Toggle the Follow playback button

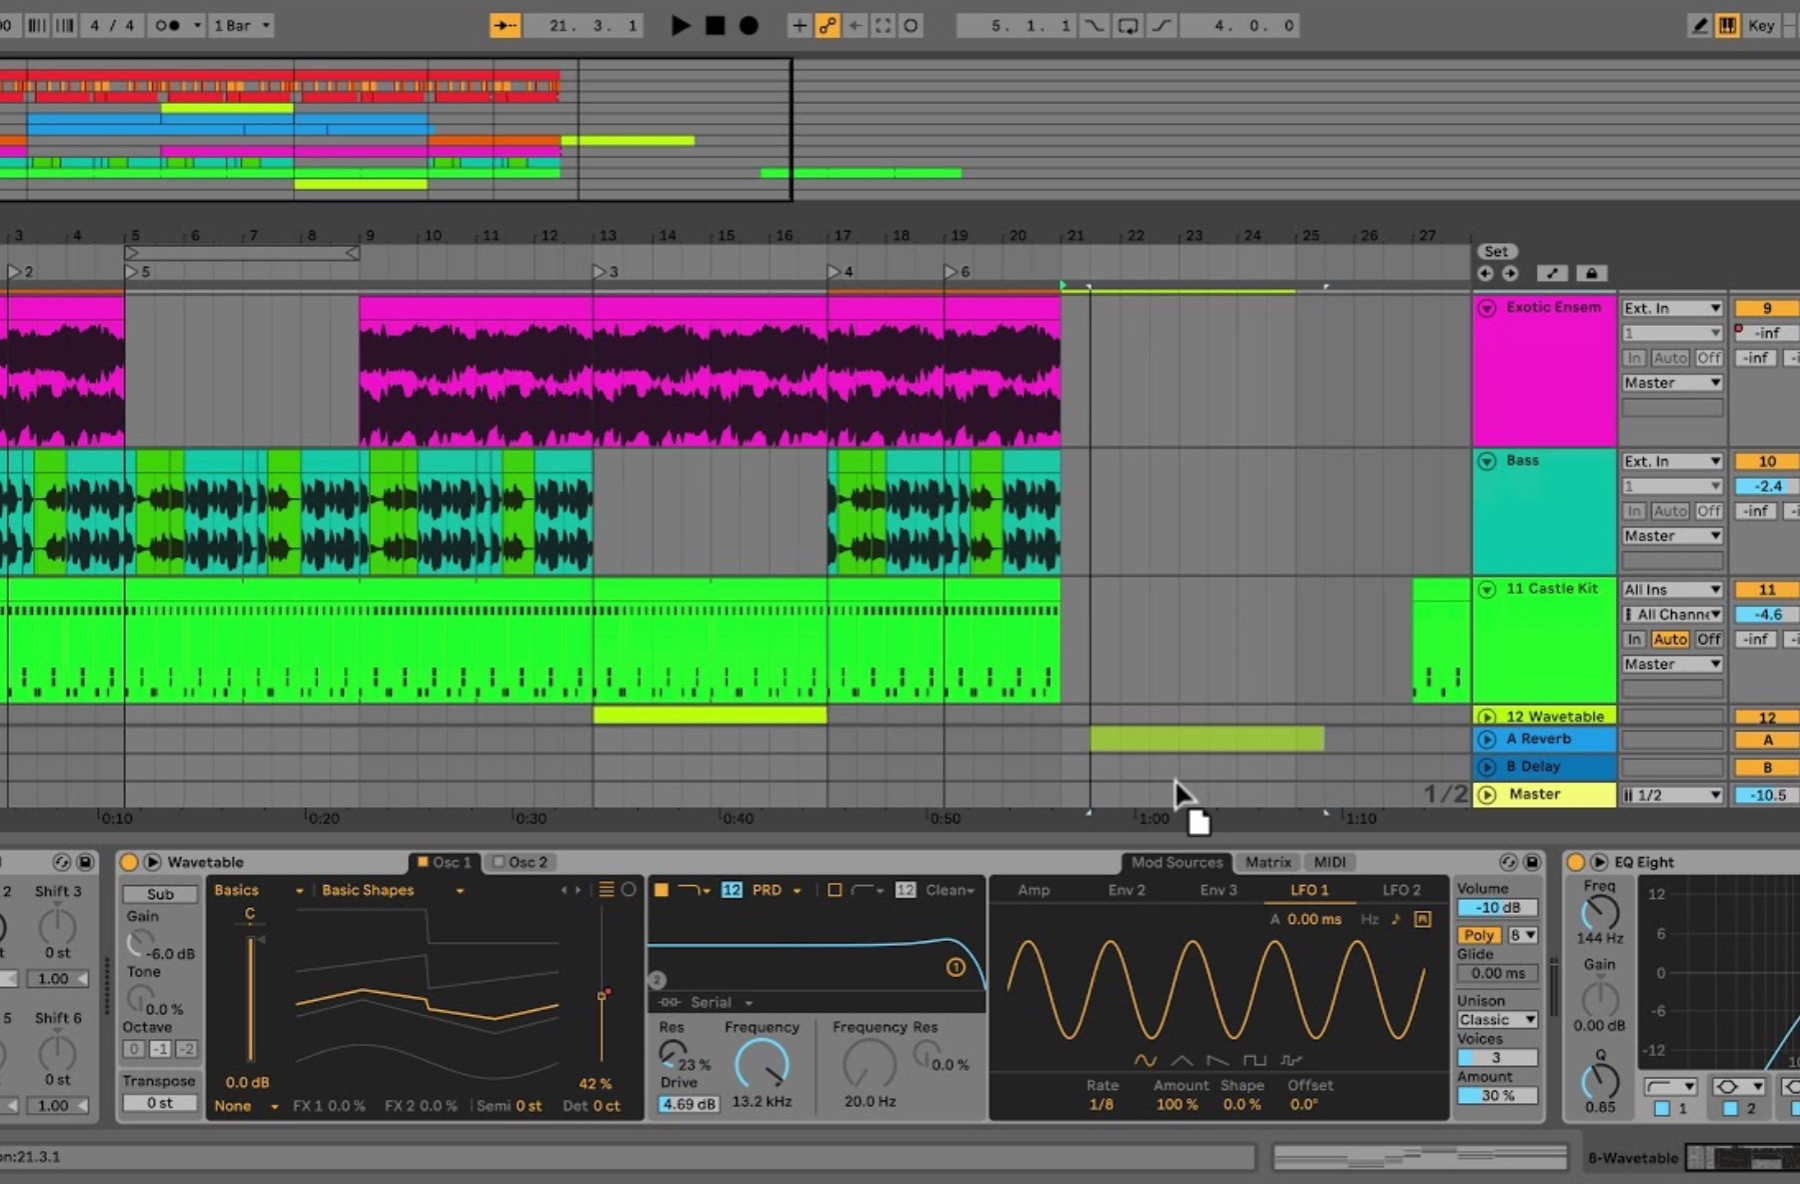point(505,25)
